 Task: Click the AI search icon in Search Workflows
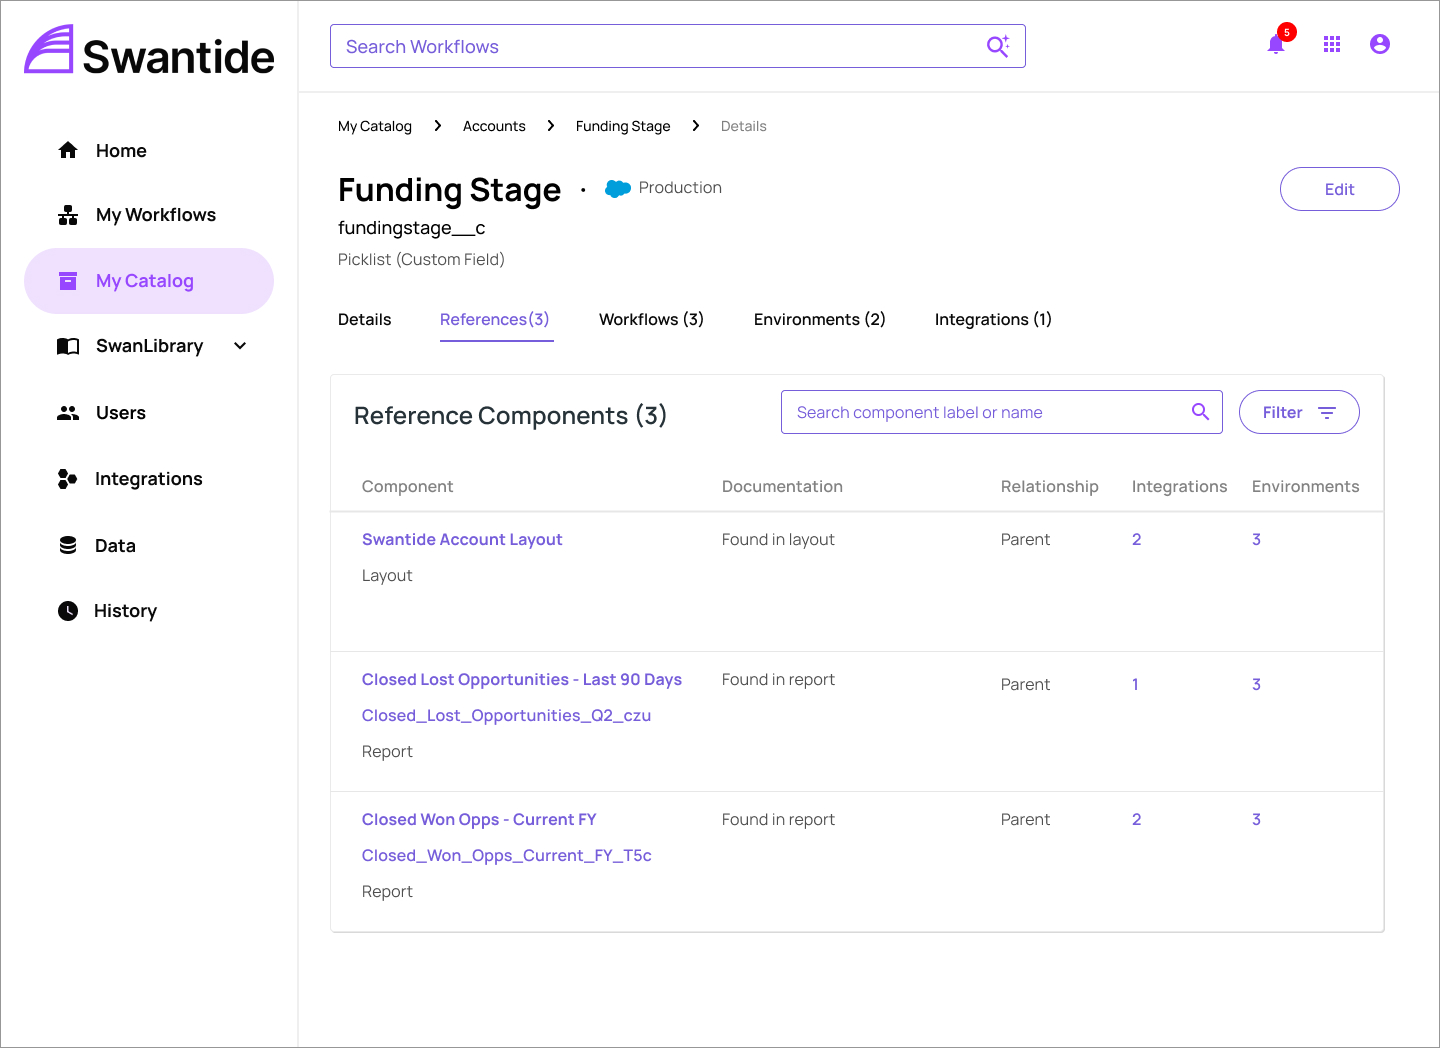(998, 46)
